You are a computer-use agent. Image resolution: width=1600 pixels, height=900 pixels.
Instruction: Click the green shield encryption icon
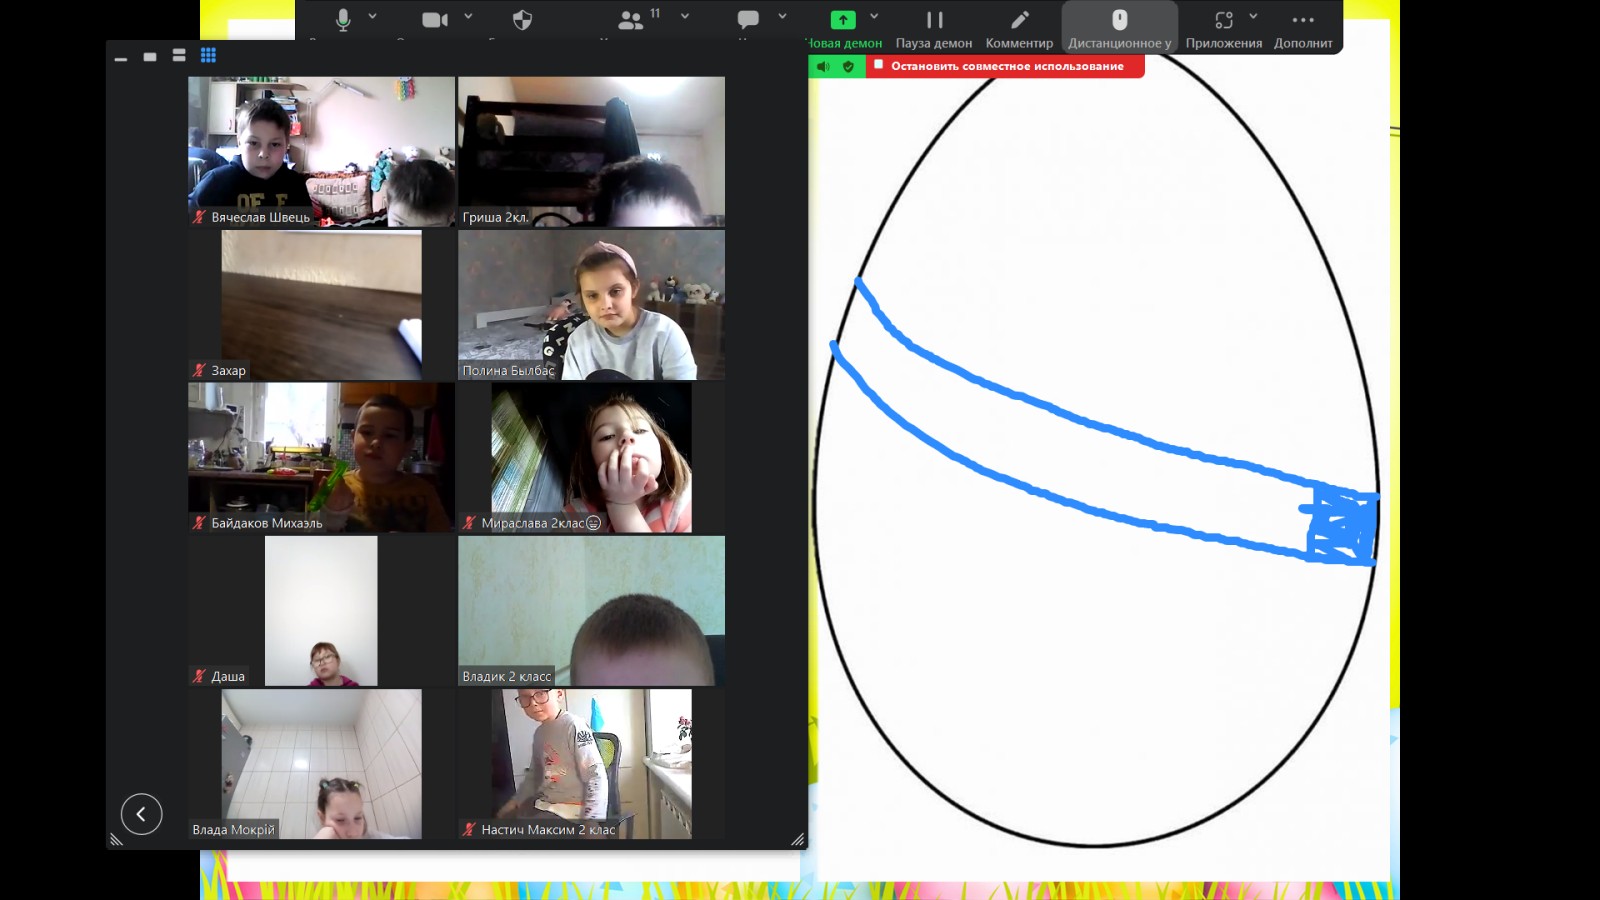pyautogui.click(x=848, y=66)
